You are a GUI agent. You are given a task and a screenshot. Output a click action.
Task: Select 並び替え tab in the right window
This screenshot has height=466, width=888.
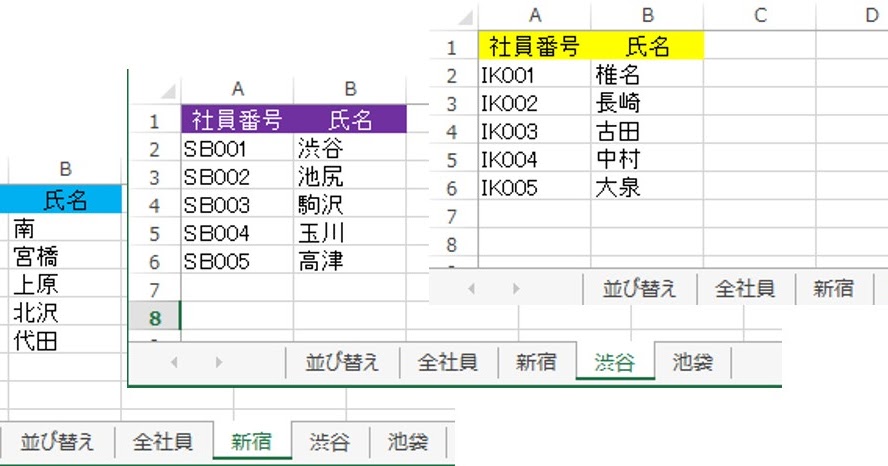[x=640, y=288]
